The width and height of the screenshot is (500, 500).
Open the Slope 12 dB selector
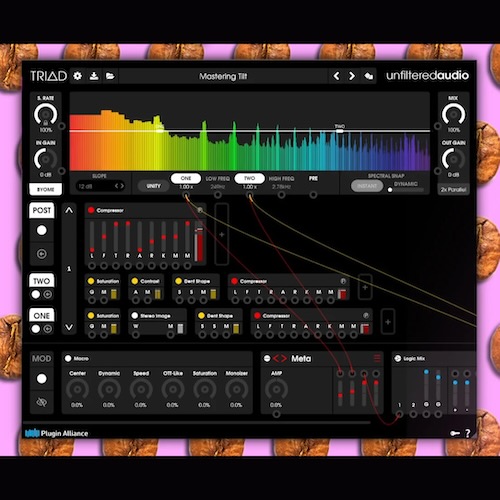(100, 186)
